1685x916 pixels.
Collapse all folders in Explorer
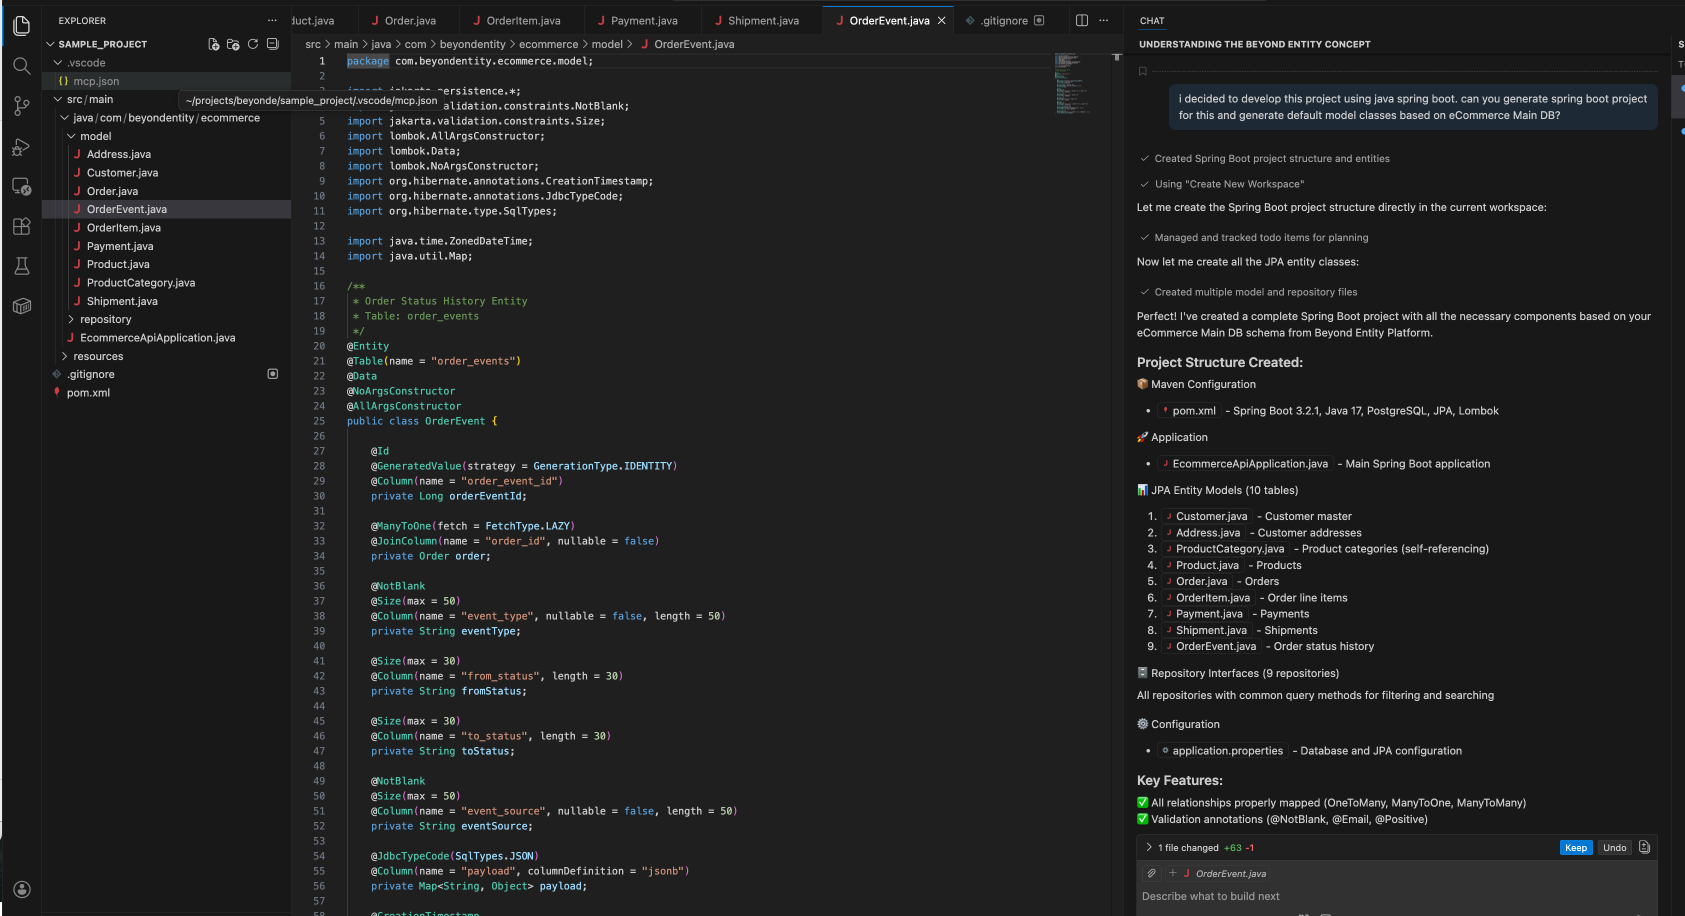[272, 44]
